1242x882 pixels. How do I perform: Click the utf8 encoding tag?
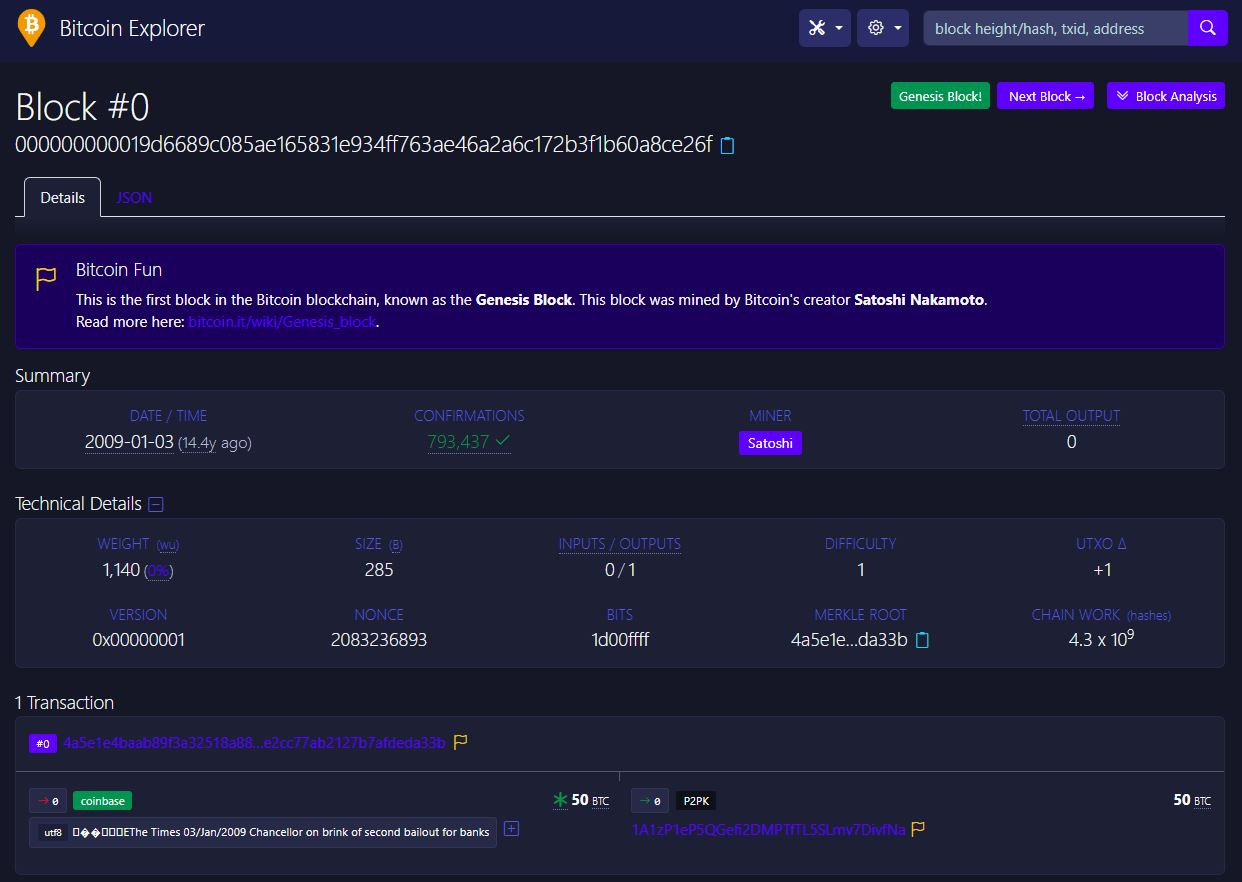point(53,832)
